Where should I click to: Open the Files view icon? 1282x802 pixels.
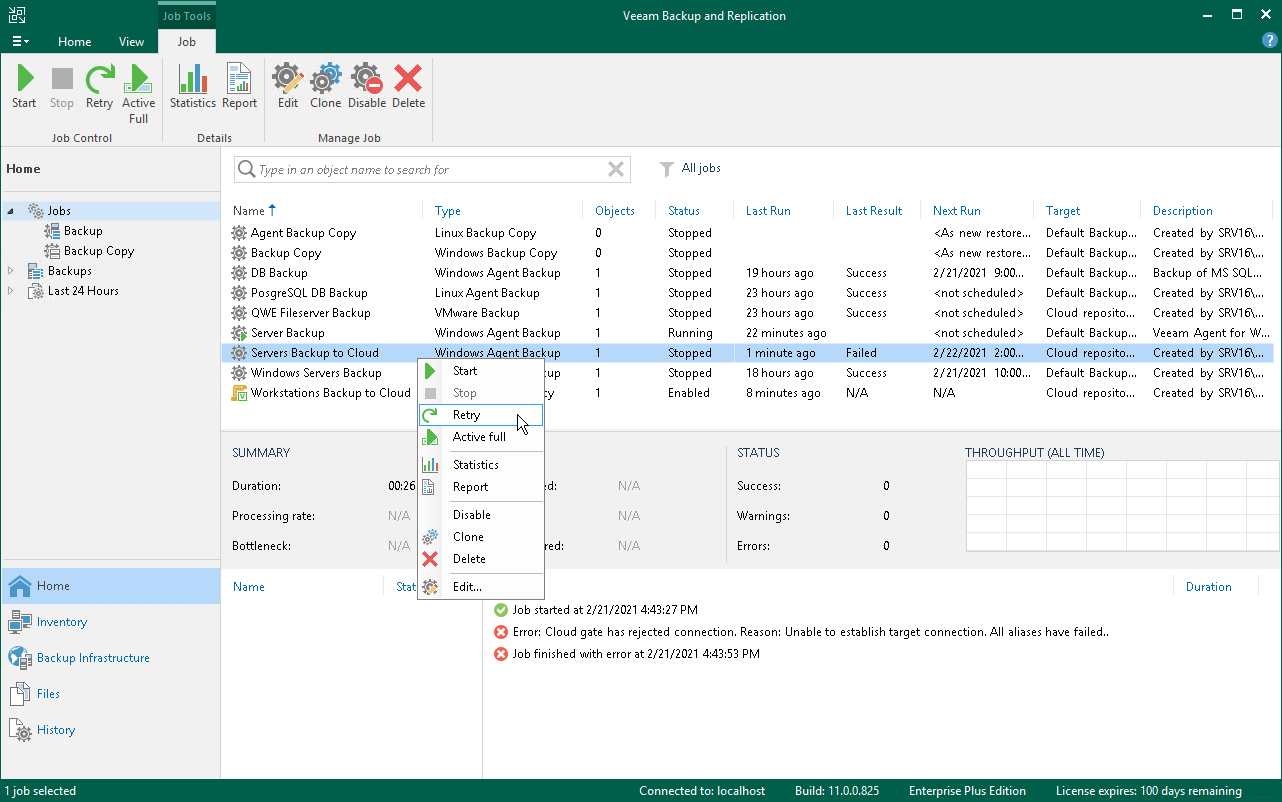[20, 694]
